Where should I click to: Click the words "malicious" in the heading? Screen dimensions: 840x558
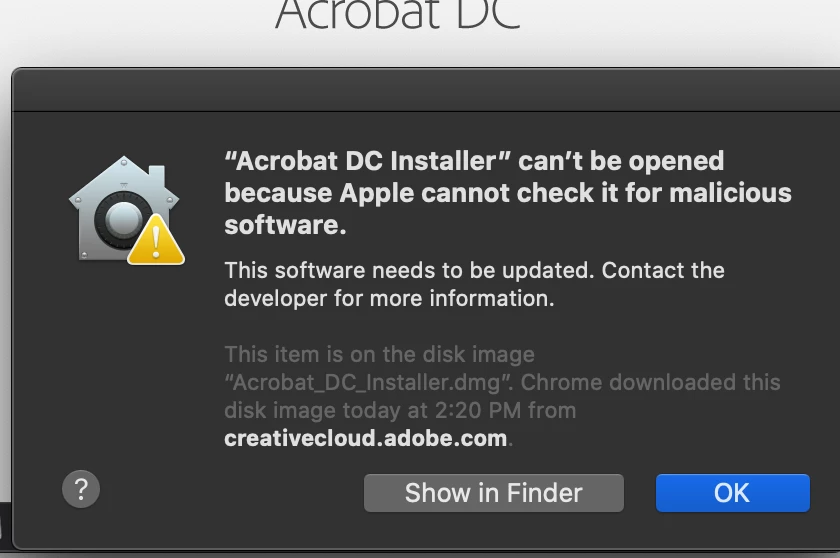click(x=730, y=193)
